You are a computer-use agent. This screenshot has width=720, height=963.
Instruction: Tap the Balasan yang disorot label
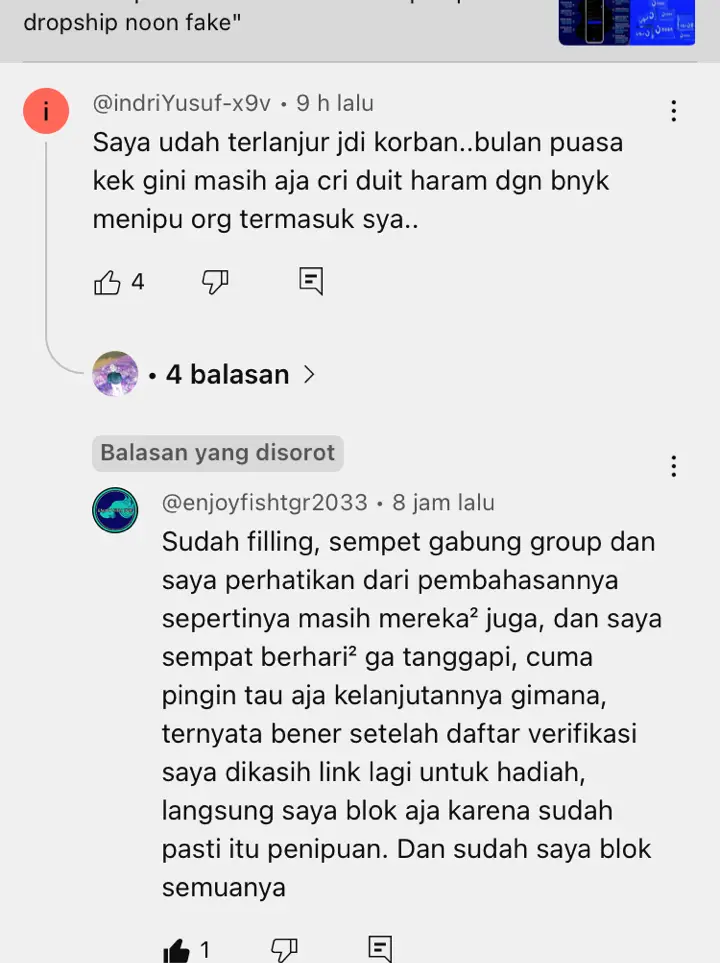coord(217,453)
